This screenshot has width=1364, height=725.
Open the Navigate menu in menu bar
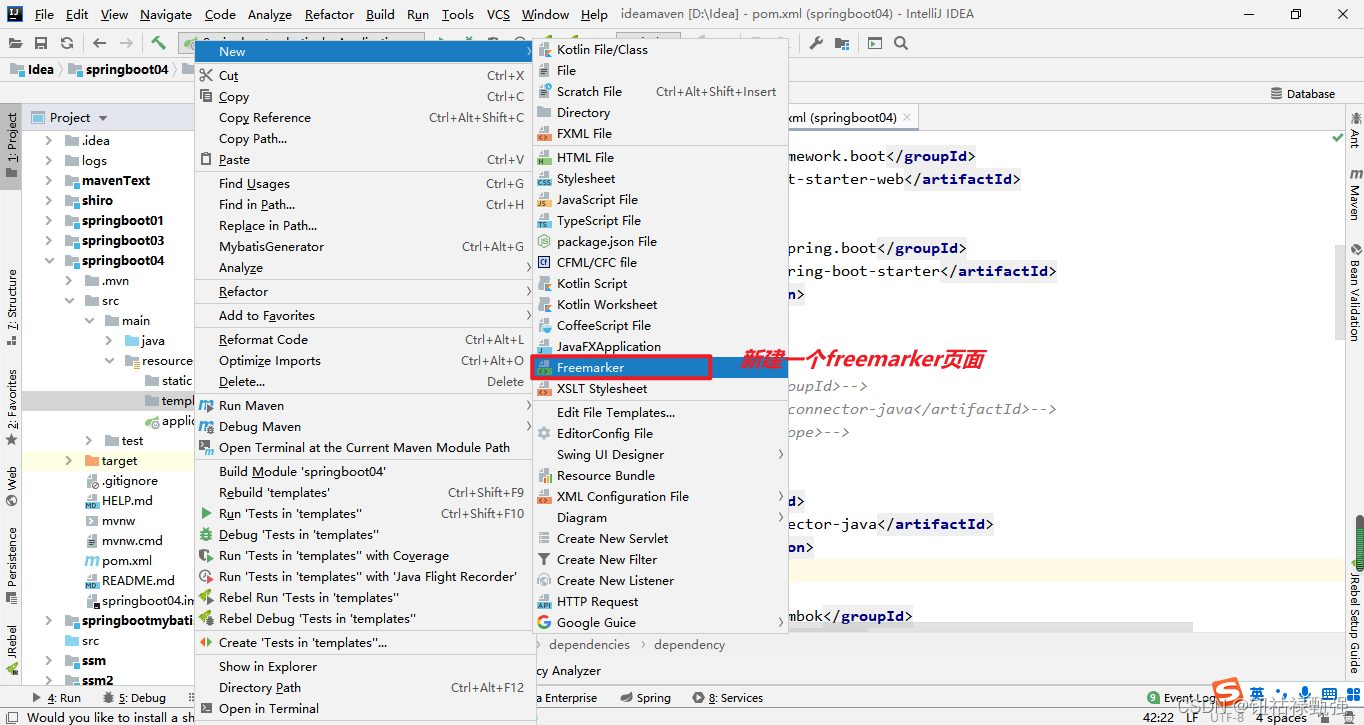click(165, 14)
